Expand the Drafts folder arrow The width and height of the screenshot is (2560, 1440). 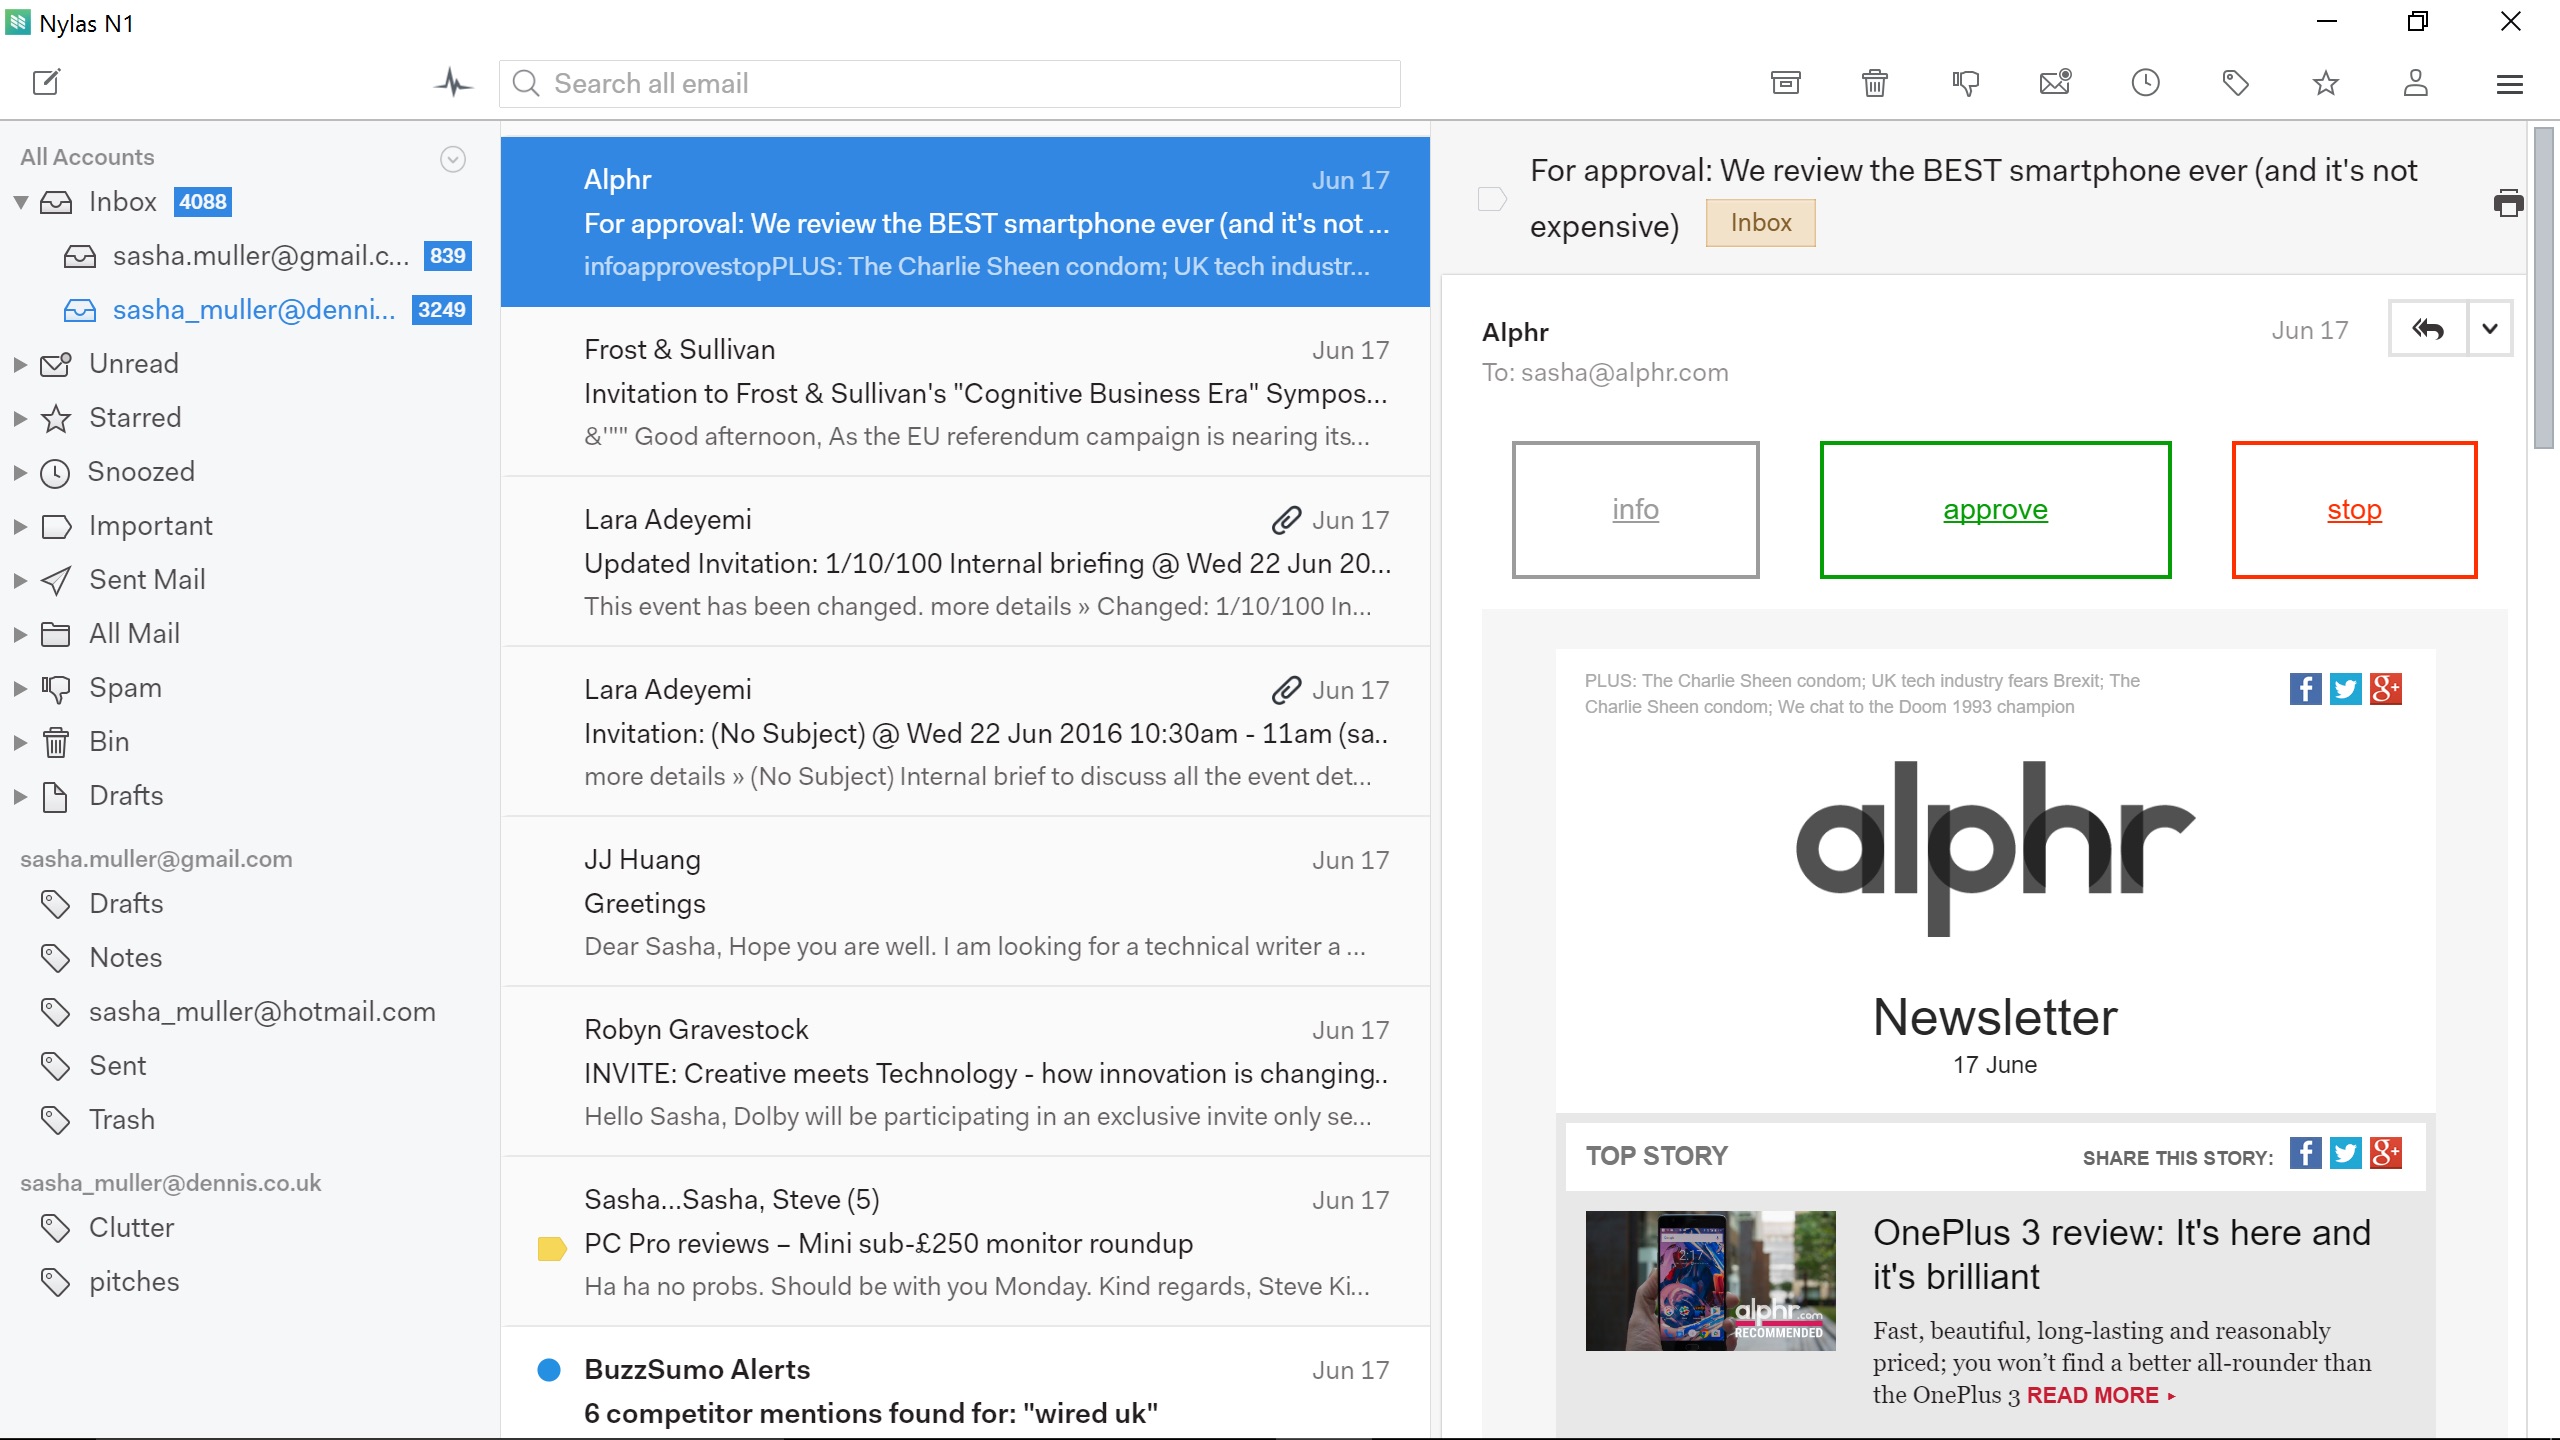[20, 796]
